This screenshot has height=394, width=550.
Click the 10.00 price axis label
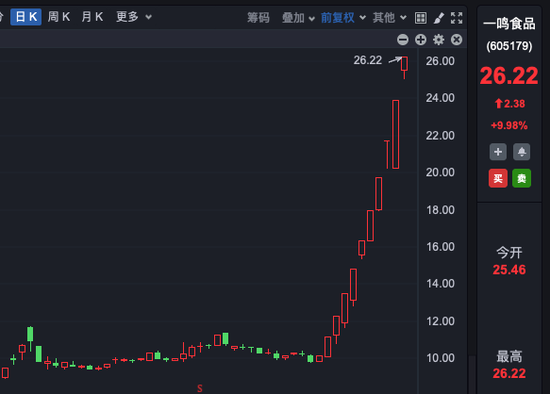(x=441, y=358)
